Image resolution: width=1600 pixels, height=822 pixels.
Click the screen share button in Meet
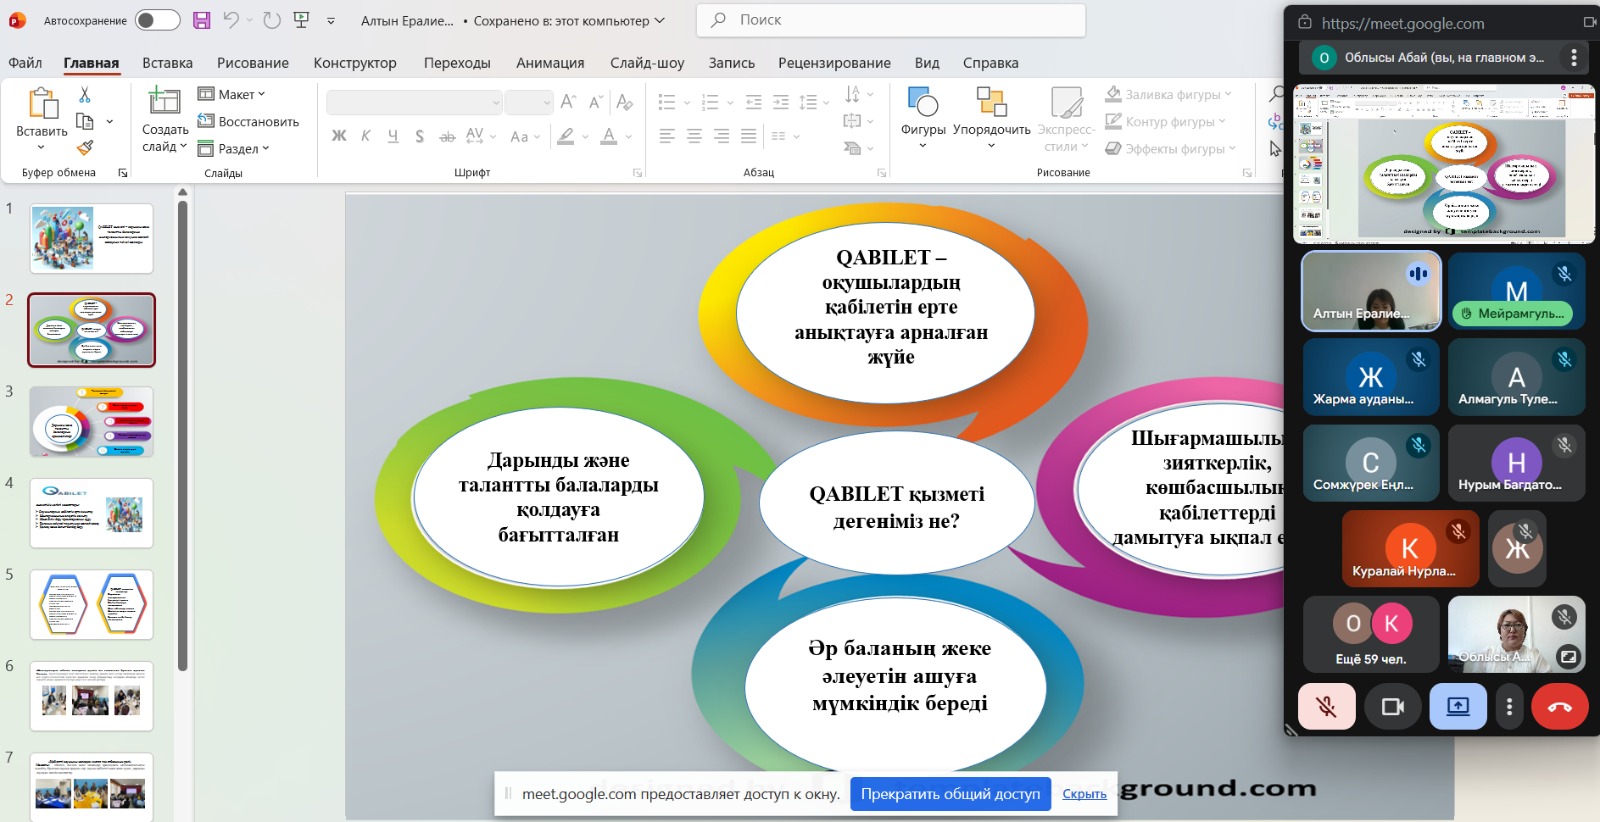pos(1458,707)
